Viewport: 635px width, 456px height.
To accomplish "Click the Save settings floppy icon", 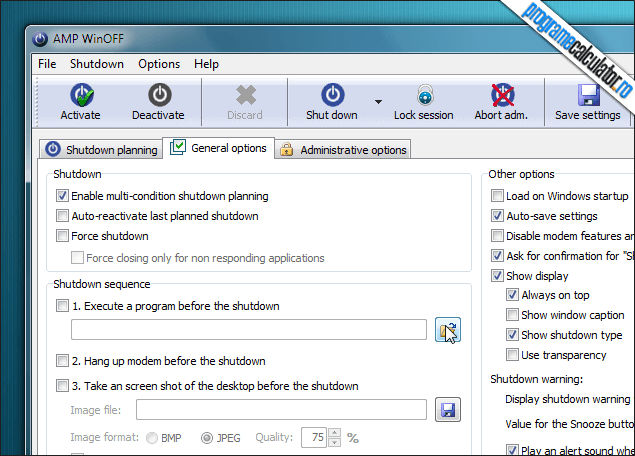I will 588,95.
